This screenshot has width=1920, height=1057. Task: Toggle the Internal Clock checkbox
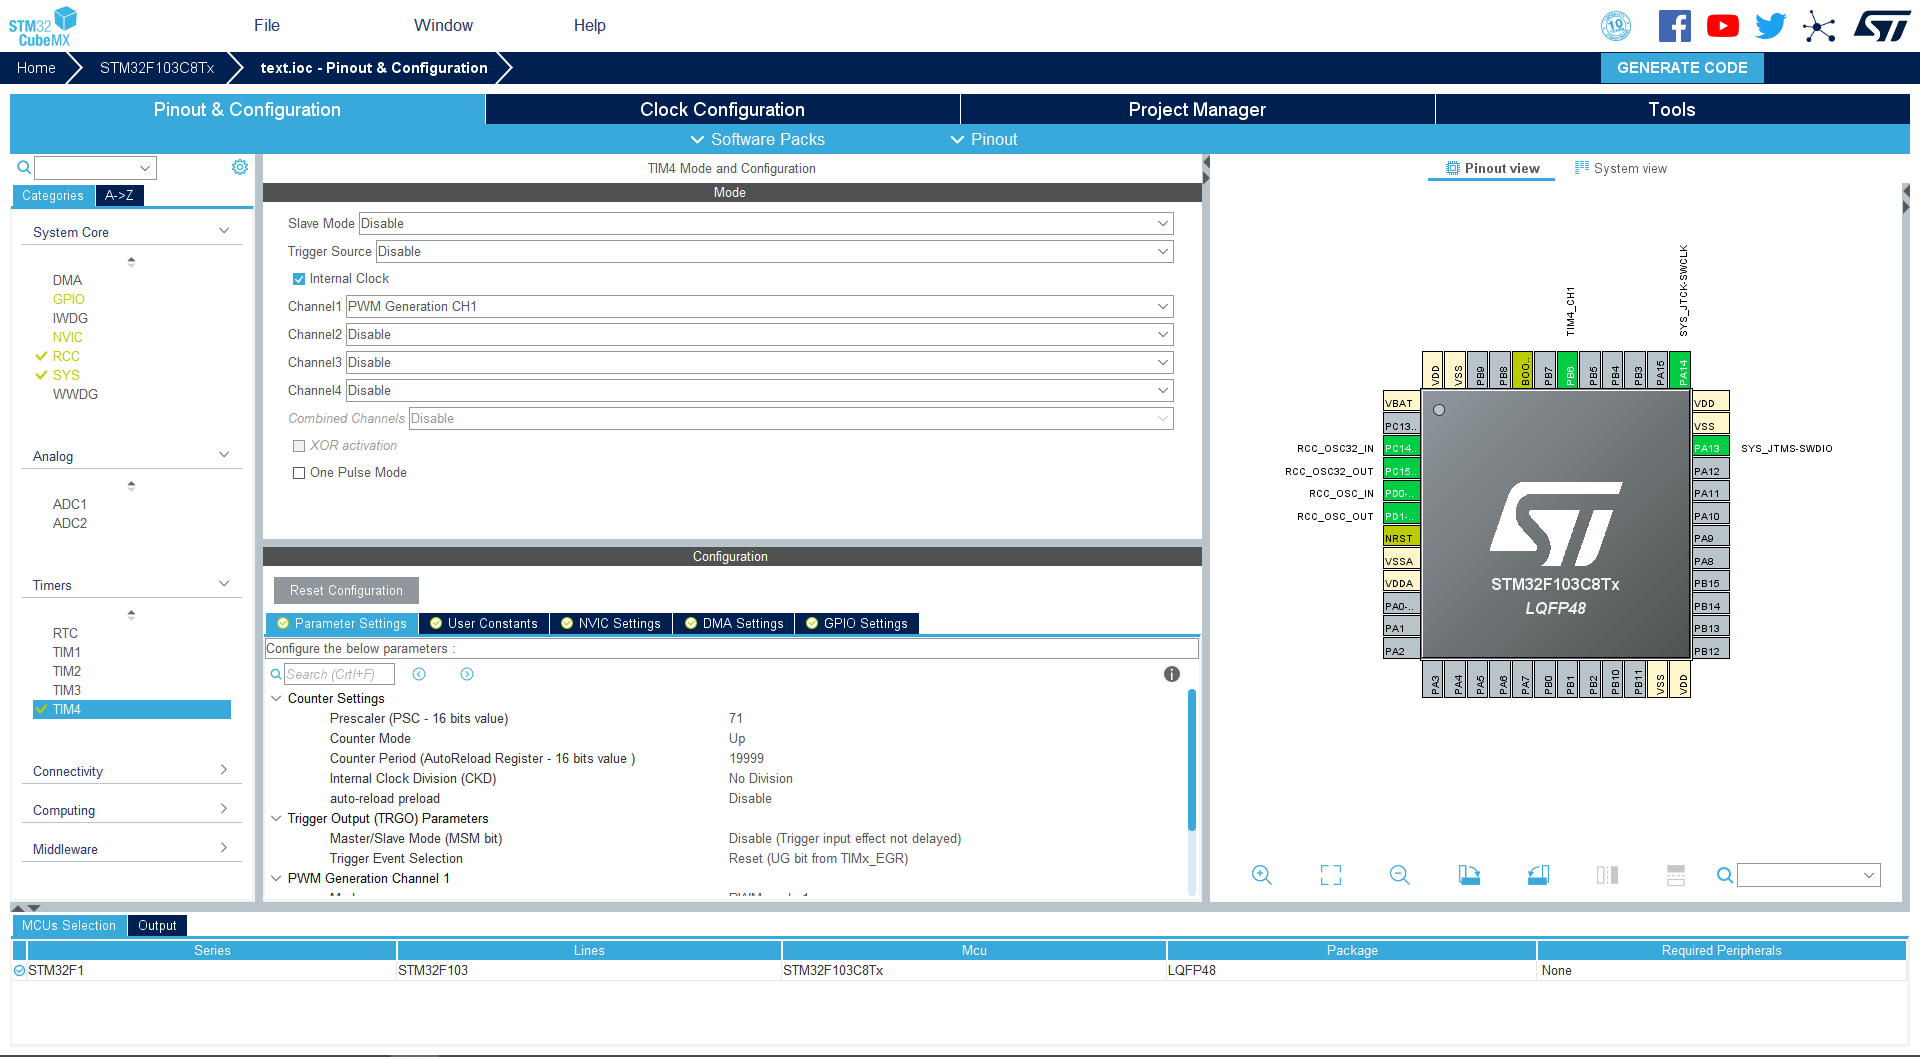pyautogui.click(x=299, y=279)
